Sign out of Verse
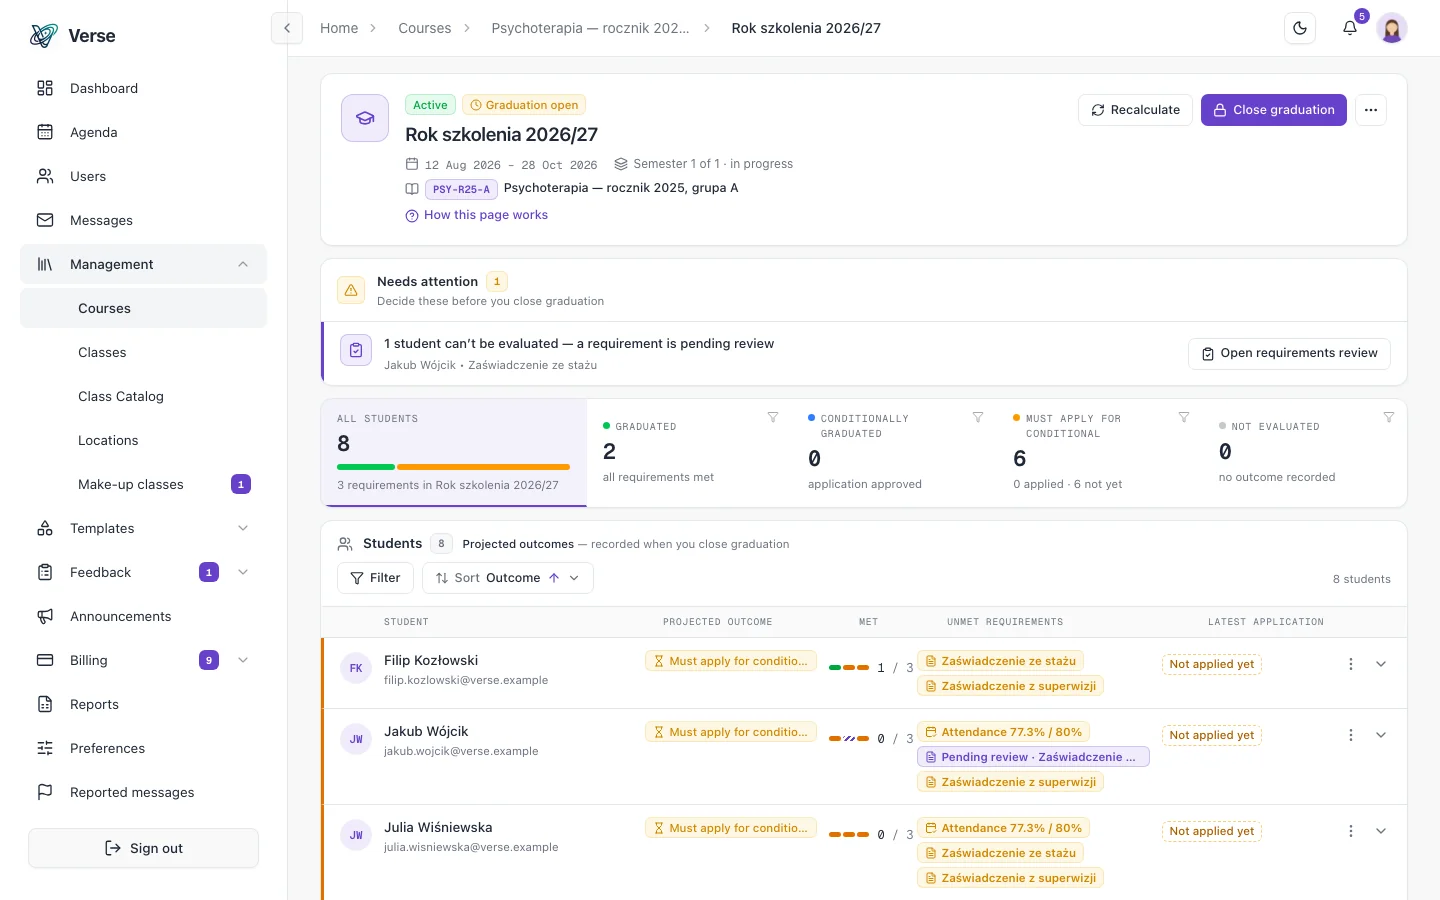 point(143,848)
